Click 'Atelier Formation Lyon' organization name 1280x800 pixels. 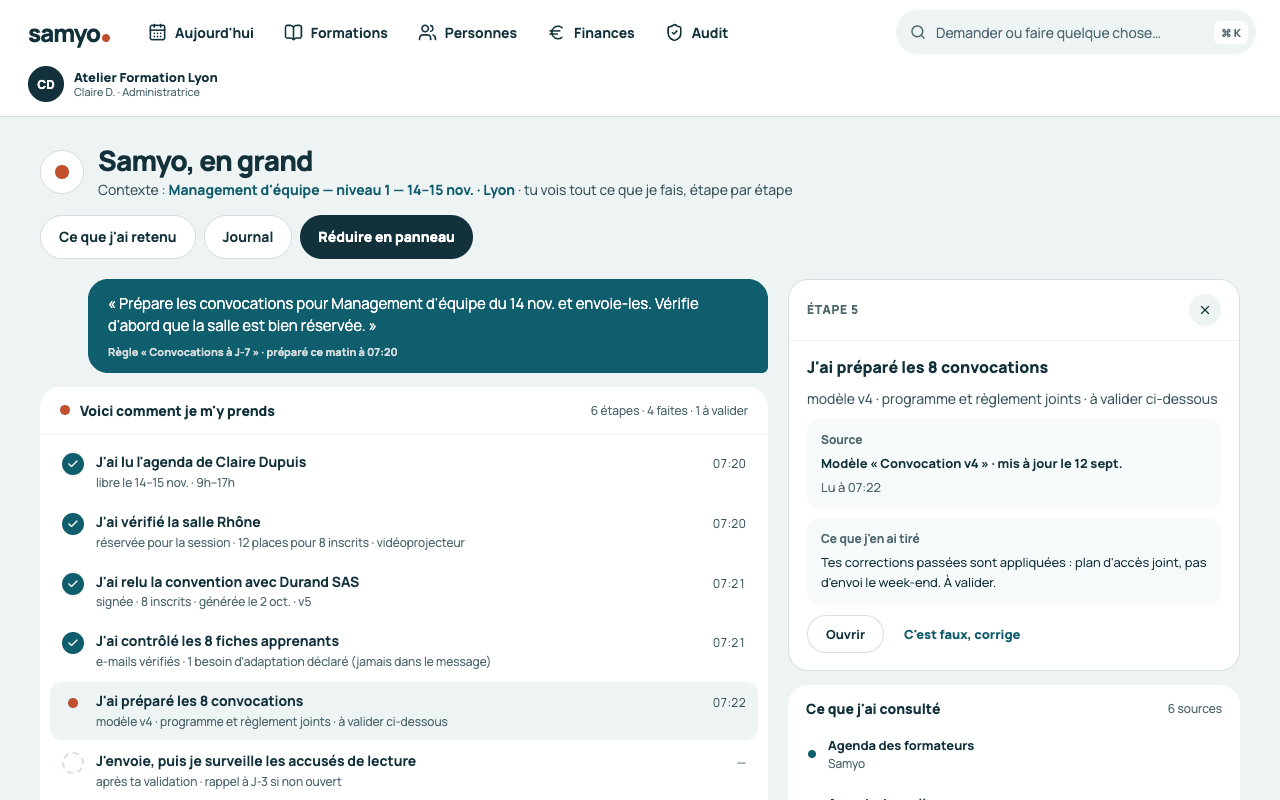click(146, 77)
